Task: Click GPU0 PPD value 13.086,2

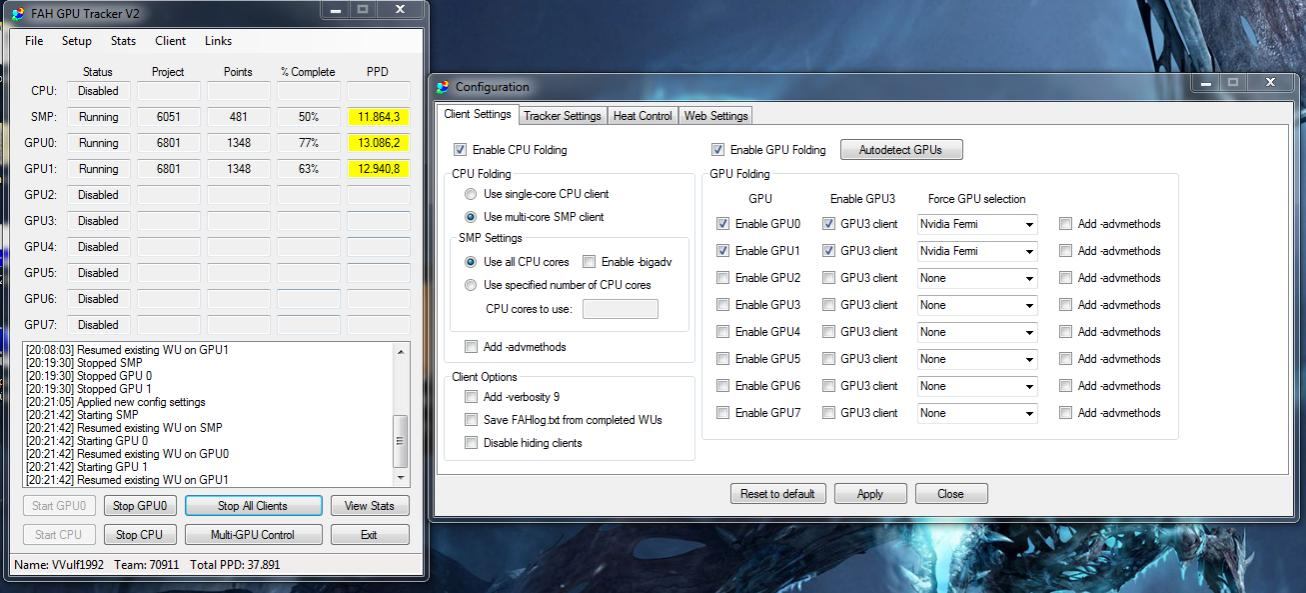Action: click(x=378, y=143)
